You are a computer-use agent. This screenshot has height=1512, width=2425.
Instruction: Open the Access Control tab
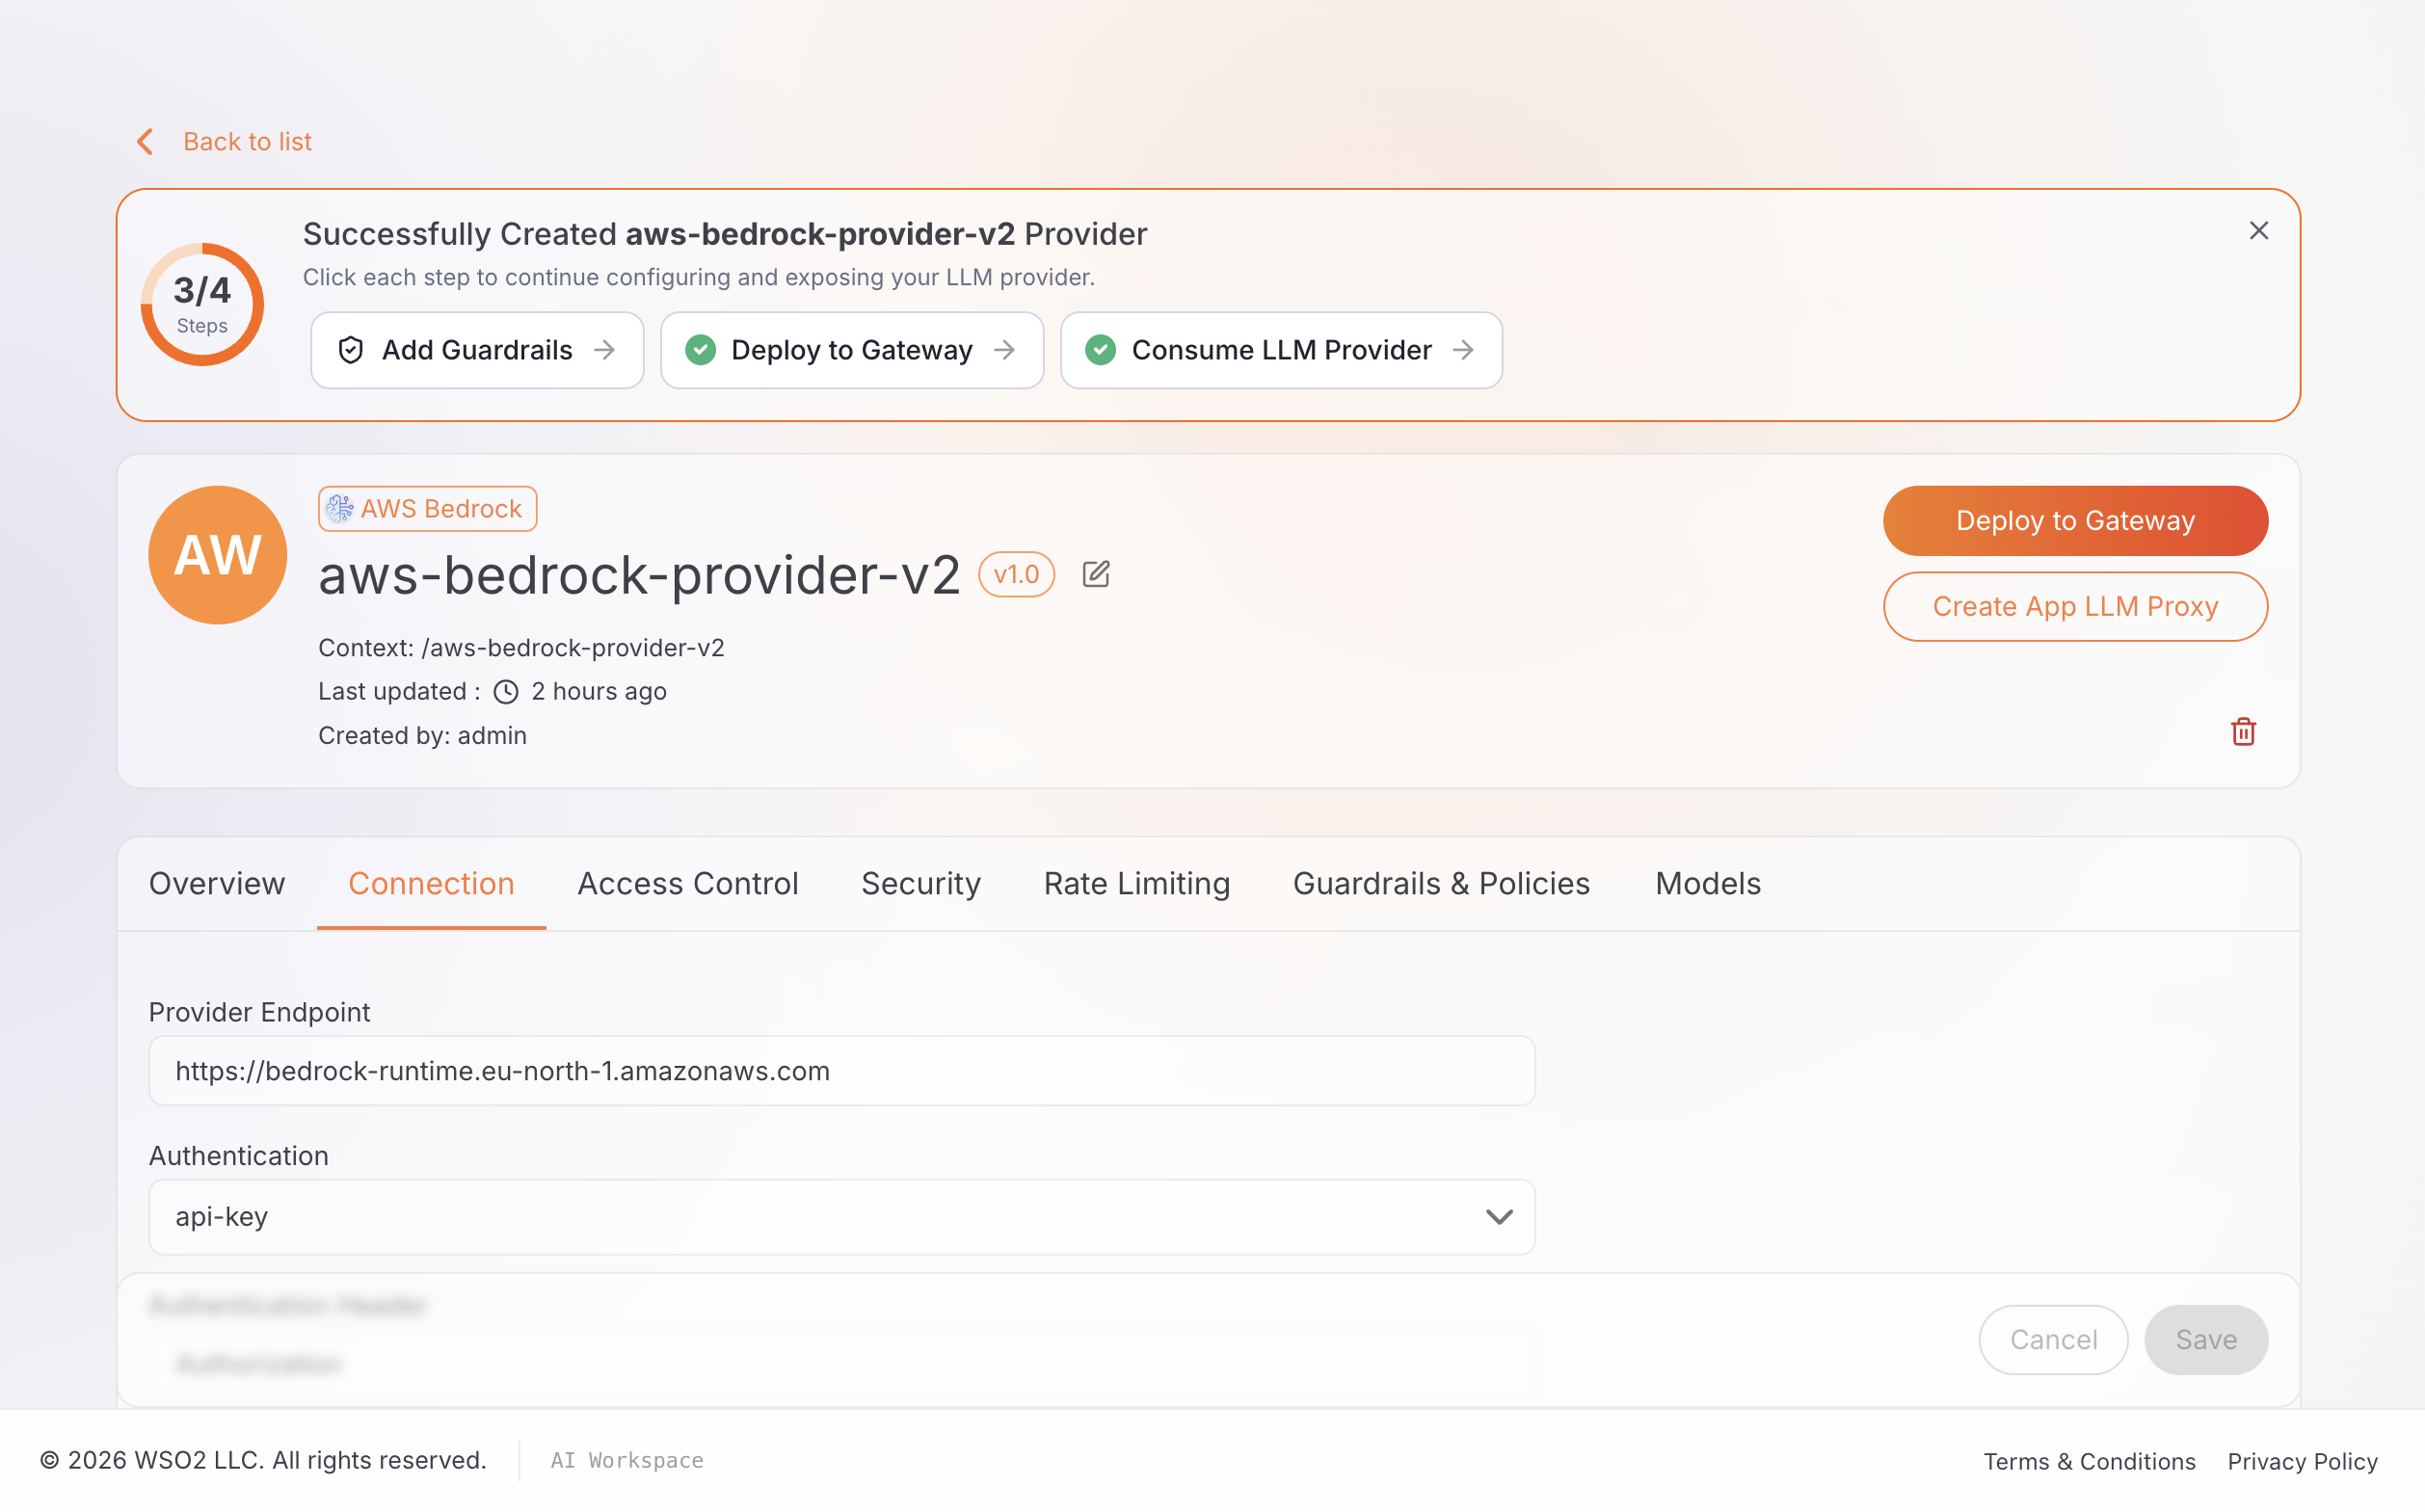click(x=688, y=884)
